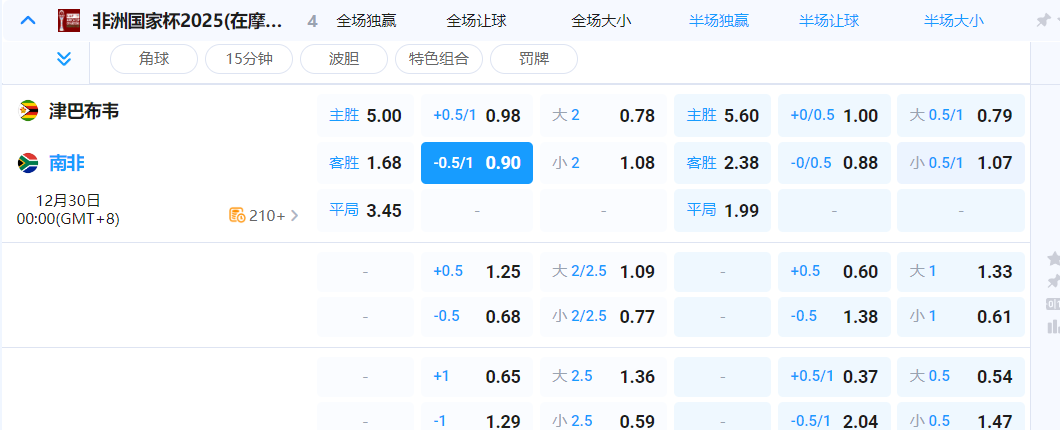
Task: Select half-time handicap +0.5 at 0.60
Action: click(x=834, y=272)
